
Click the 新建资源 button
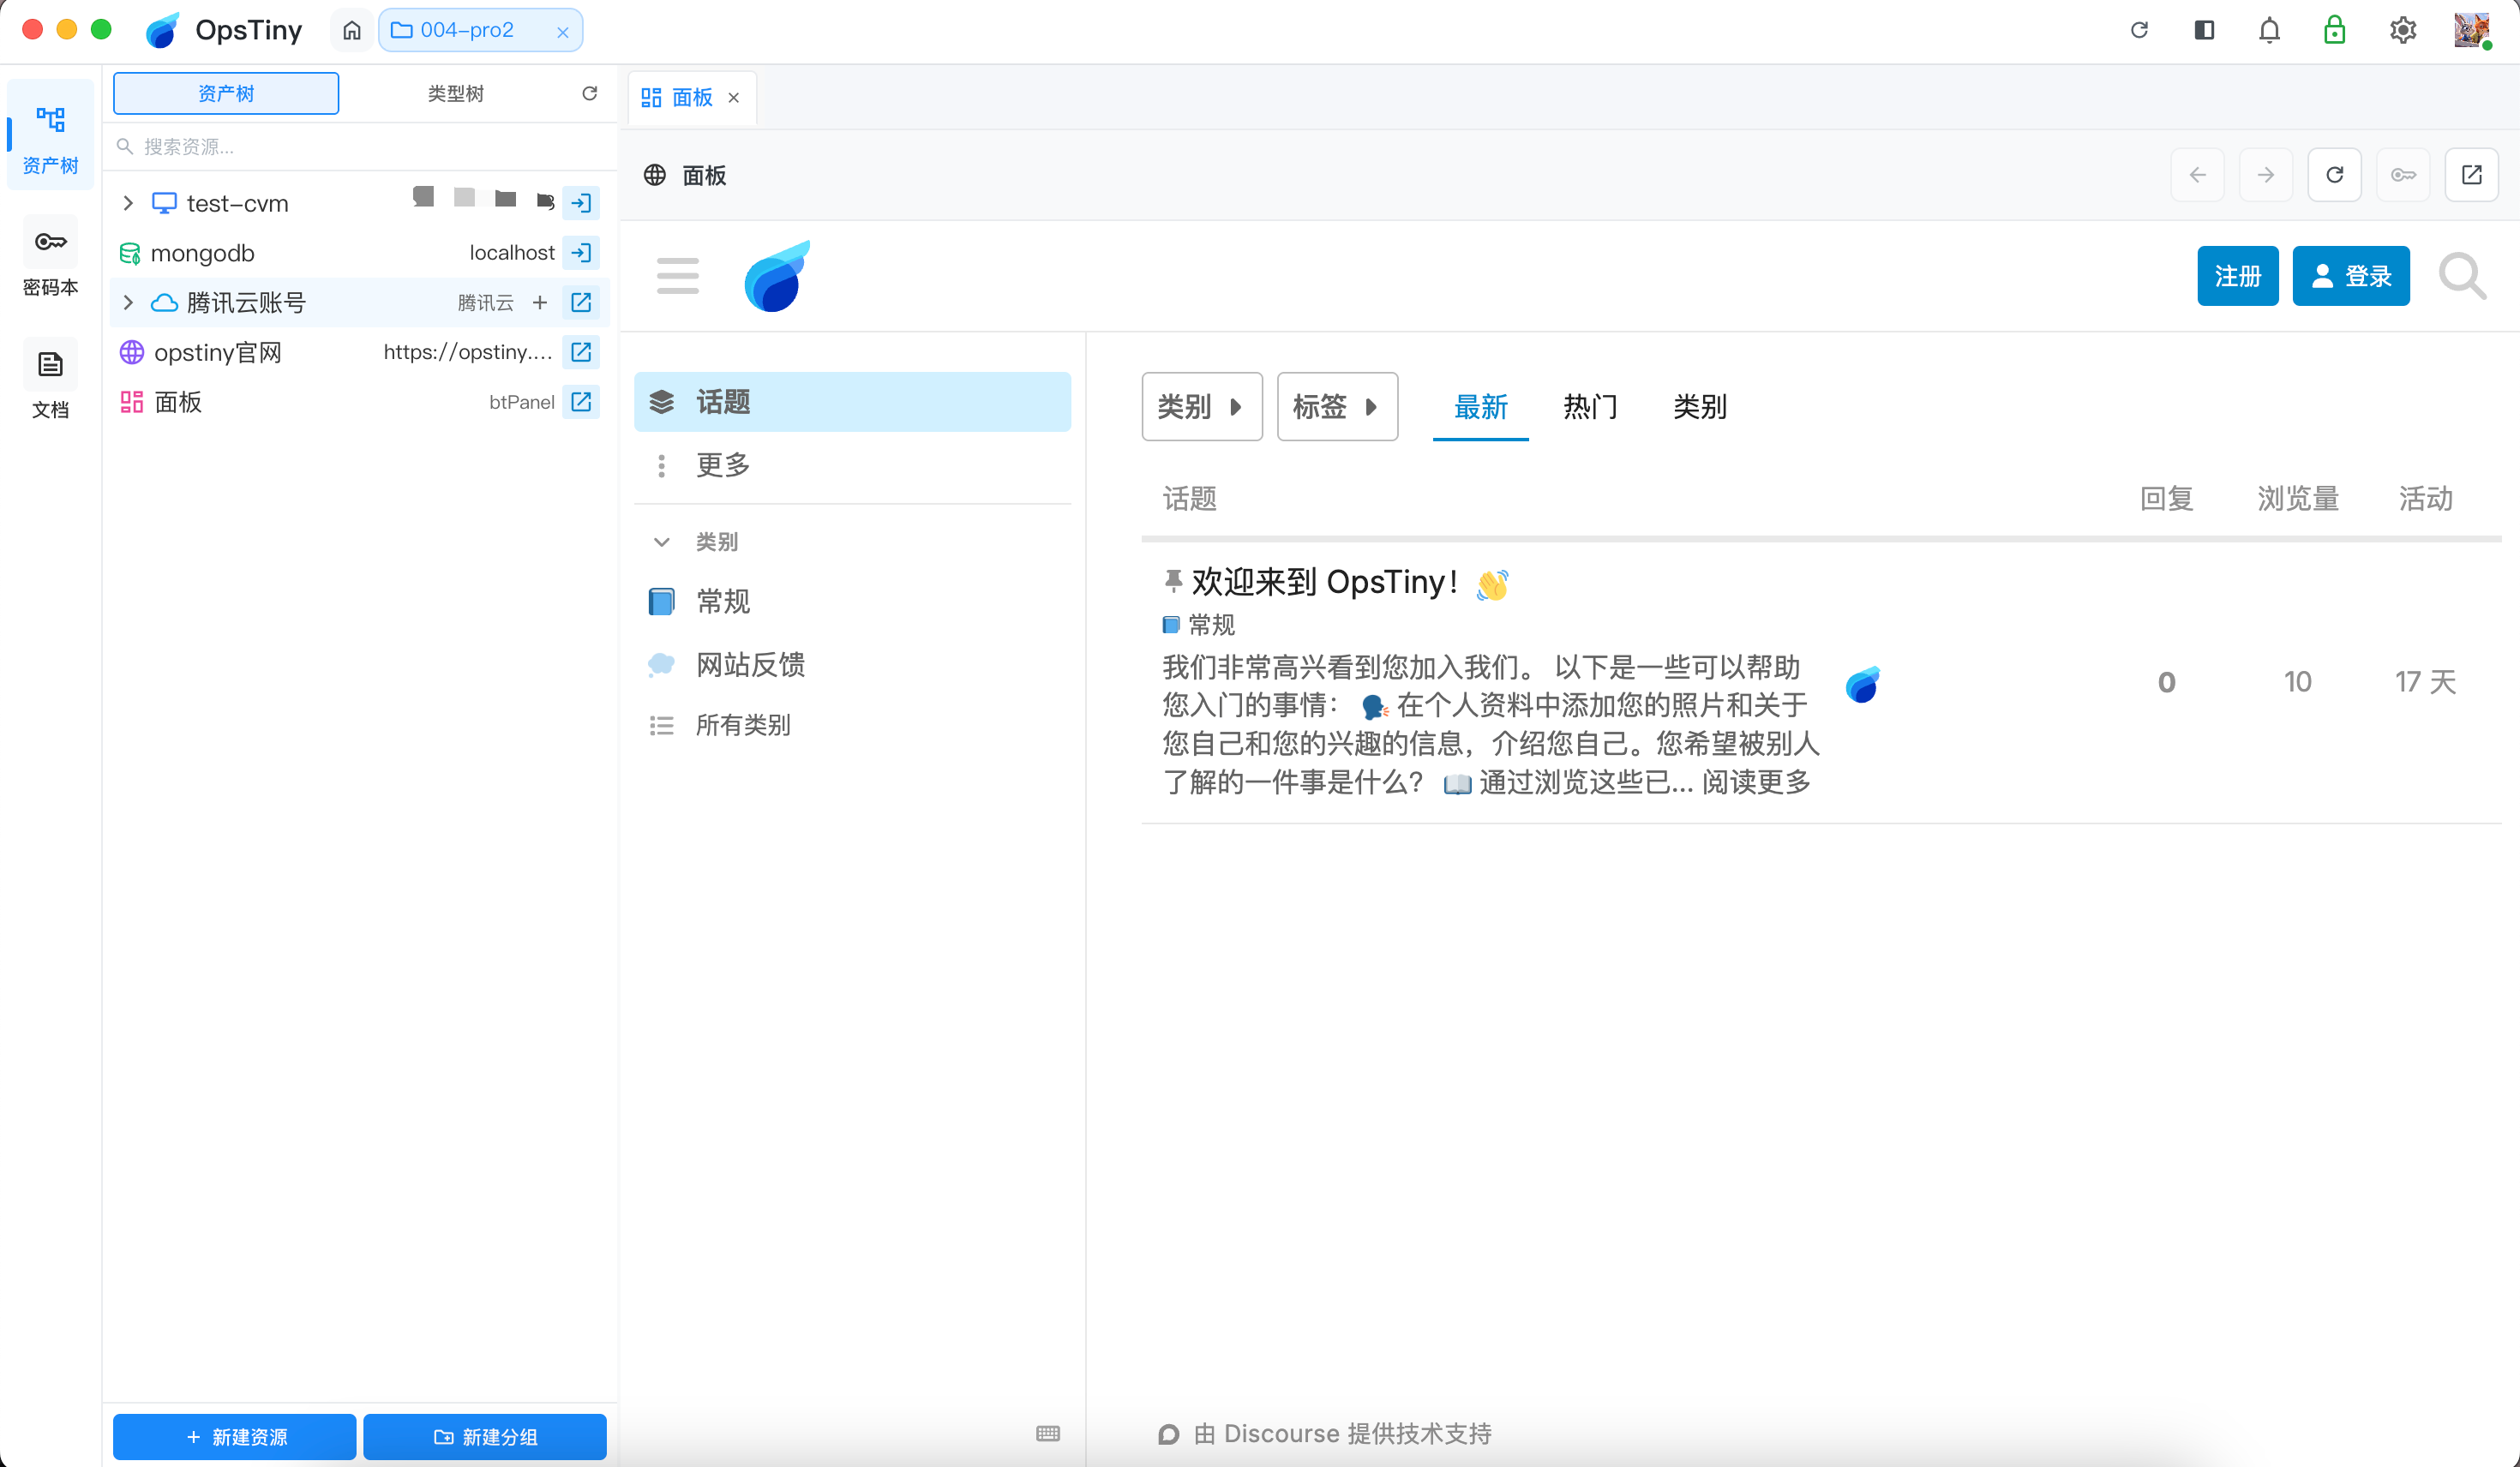pos(235,1437)
